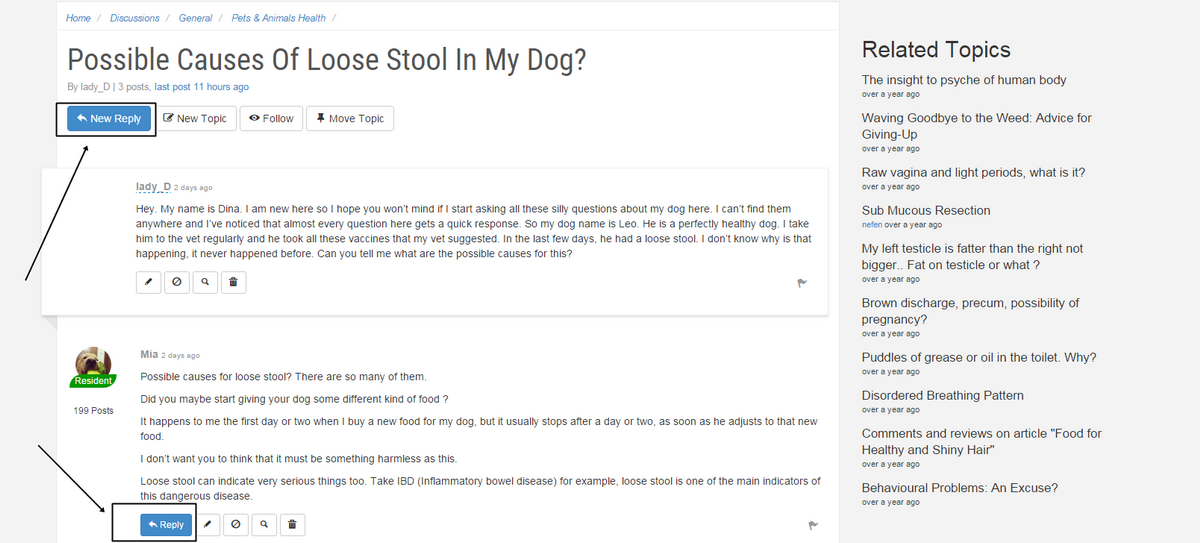Click the pencil edit icon under Mia's post
The height and width of the screenshot is (543, 1200).
207,524
